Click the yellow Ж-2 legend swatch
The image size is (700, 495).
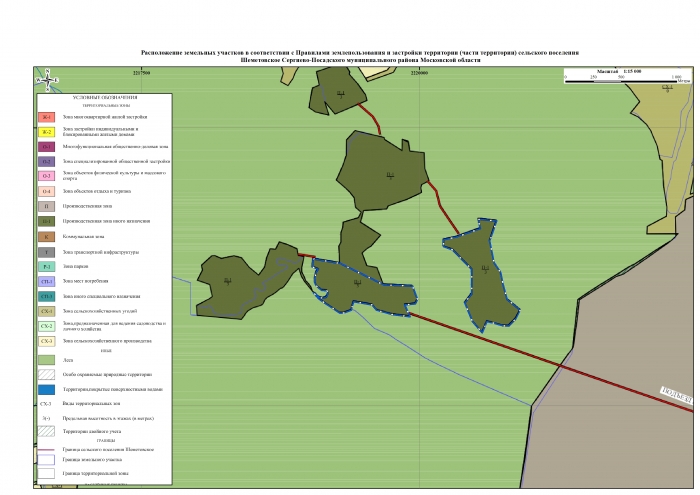(x=47, y=132)
